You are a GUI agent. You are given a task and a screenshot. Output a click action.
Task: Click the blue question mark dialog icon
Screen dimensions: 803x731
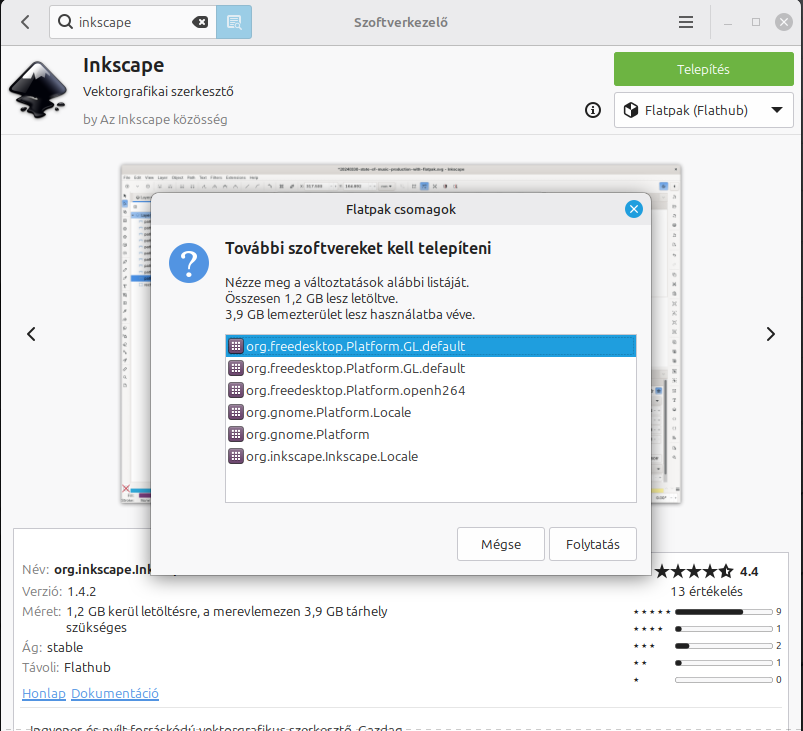pos(189,263)
